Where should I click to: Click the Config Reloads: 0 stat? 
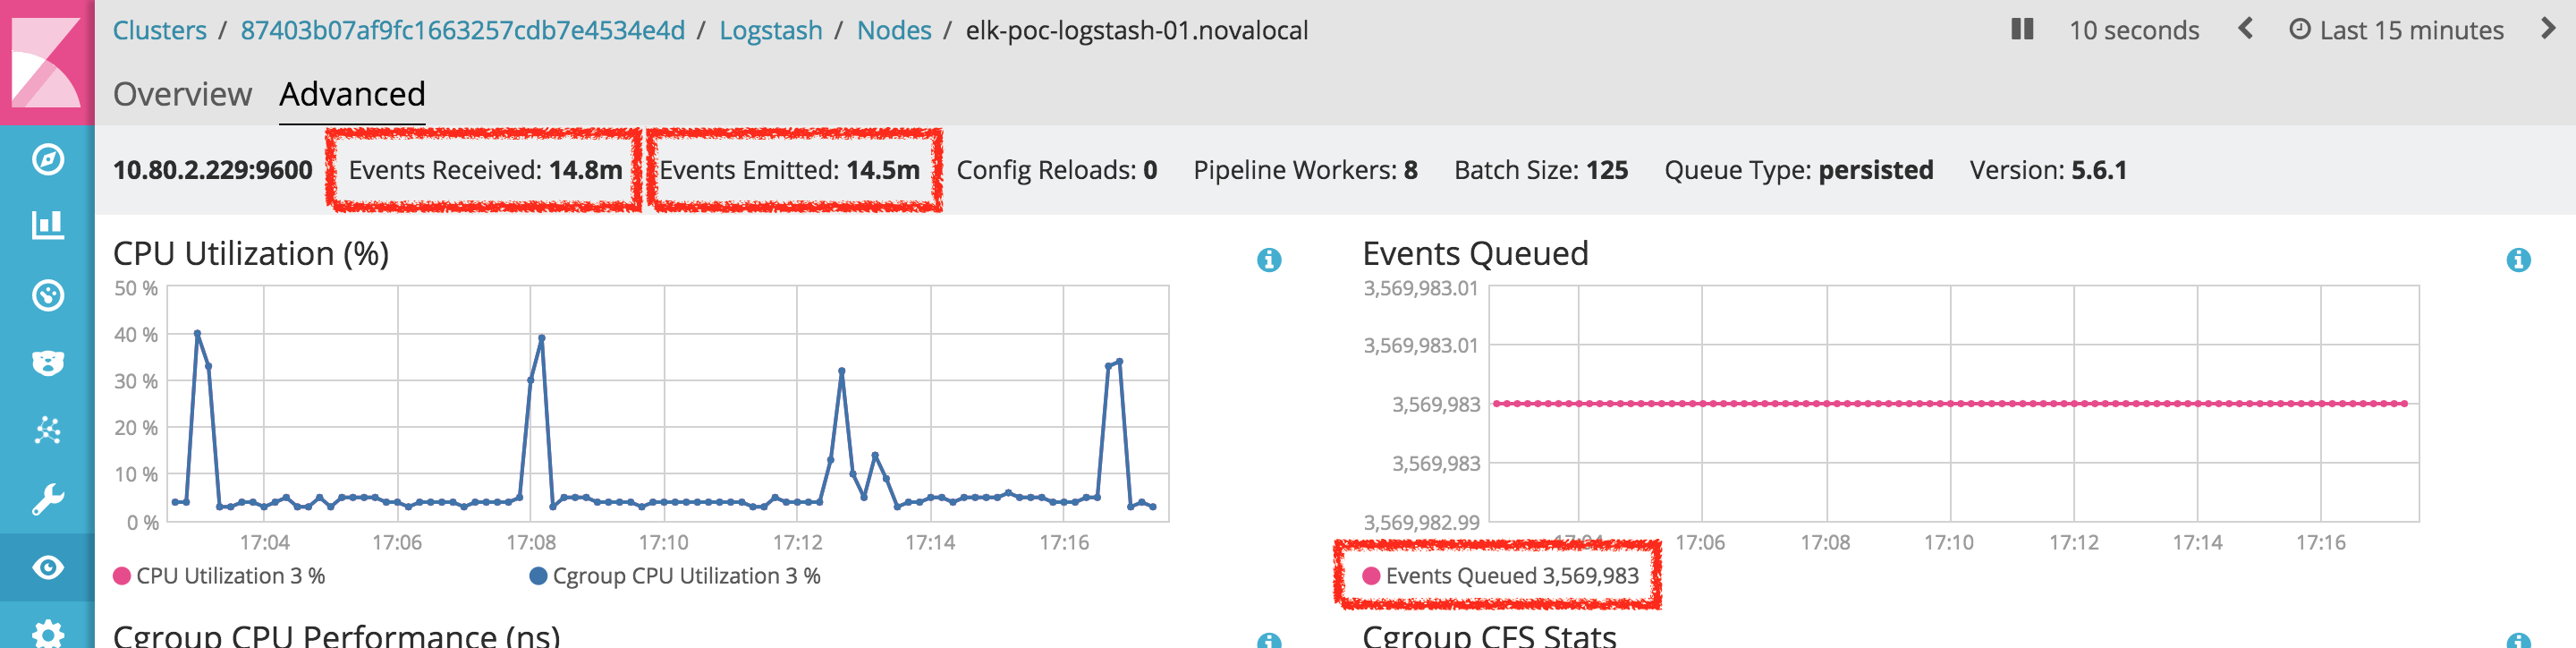pos(1057,170)
